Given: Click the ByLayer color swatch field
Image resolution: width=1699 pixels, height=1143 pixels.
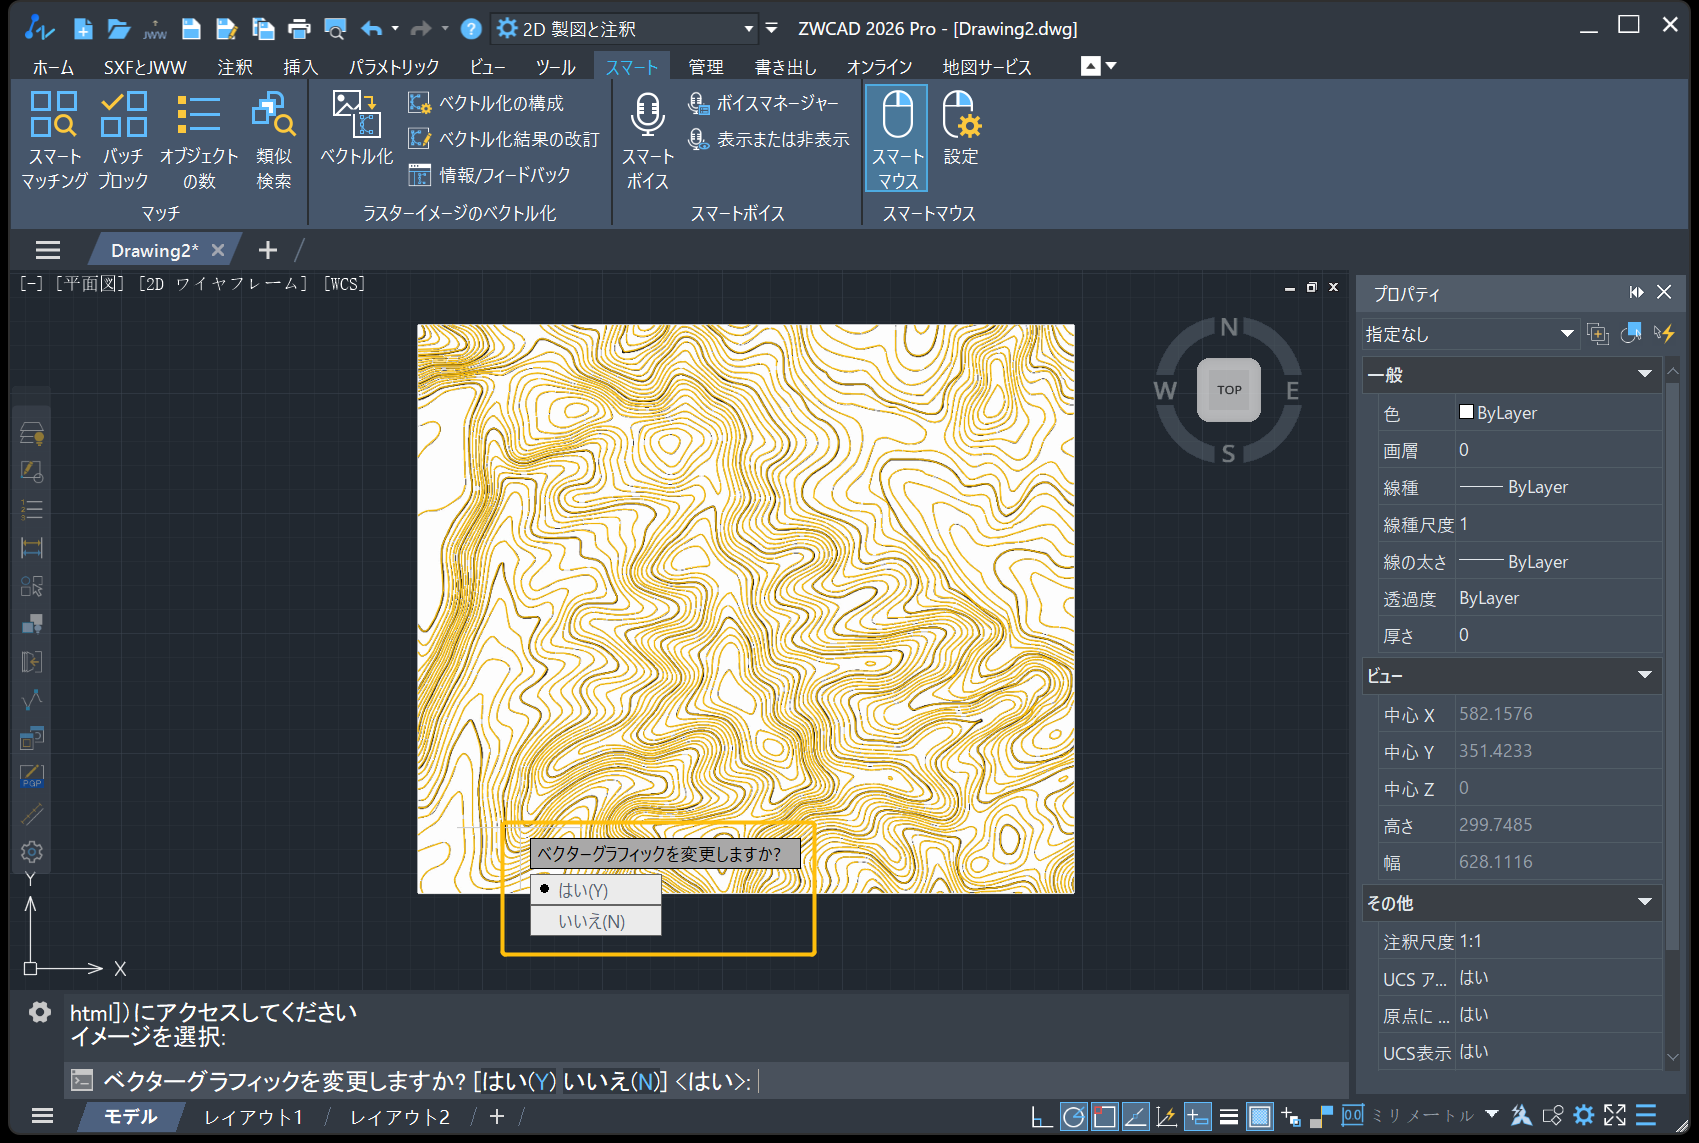Looking at the screenshot, I should point(1558,412).
